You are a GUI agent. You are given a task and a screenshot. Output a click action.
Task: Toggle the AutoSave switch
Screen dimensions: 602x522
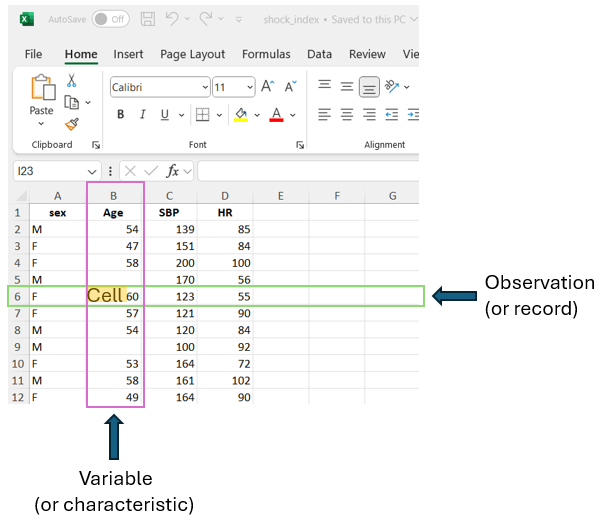click(x=110, y=19)
